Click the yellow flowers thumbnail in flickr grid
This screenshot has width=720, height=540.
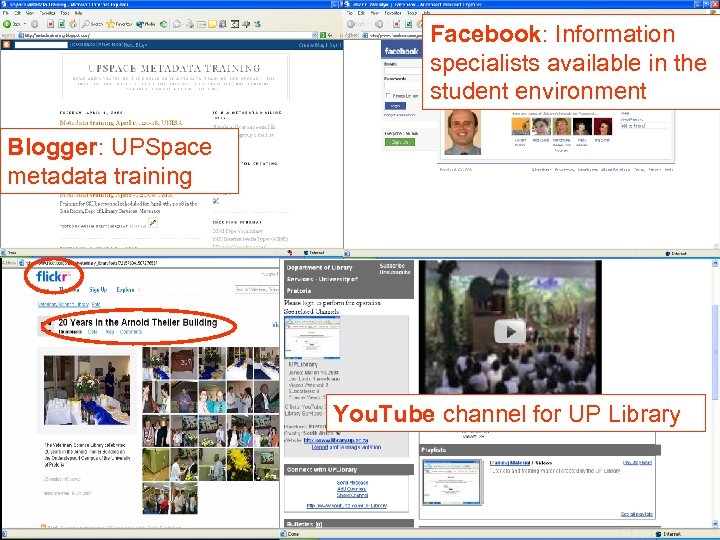[x=240, y=464]
